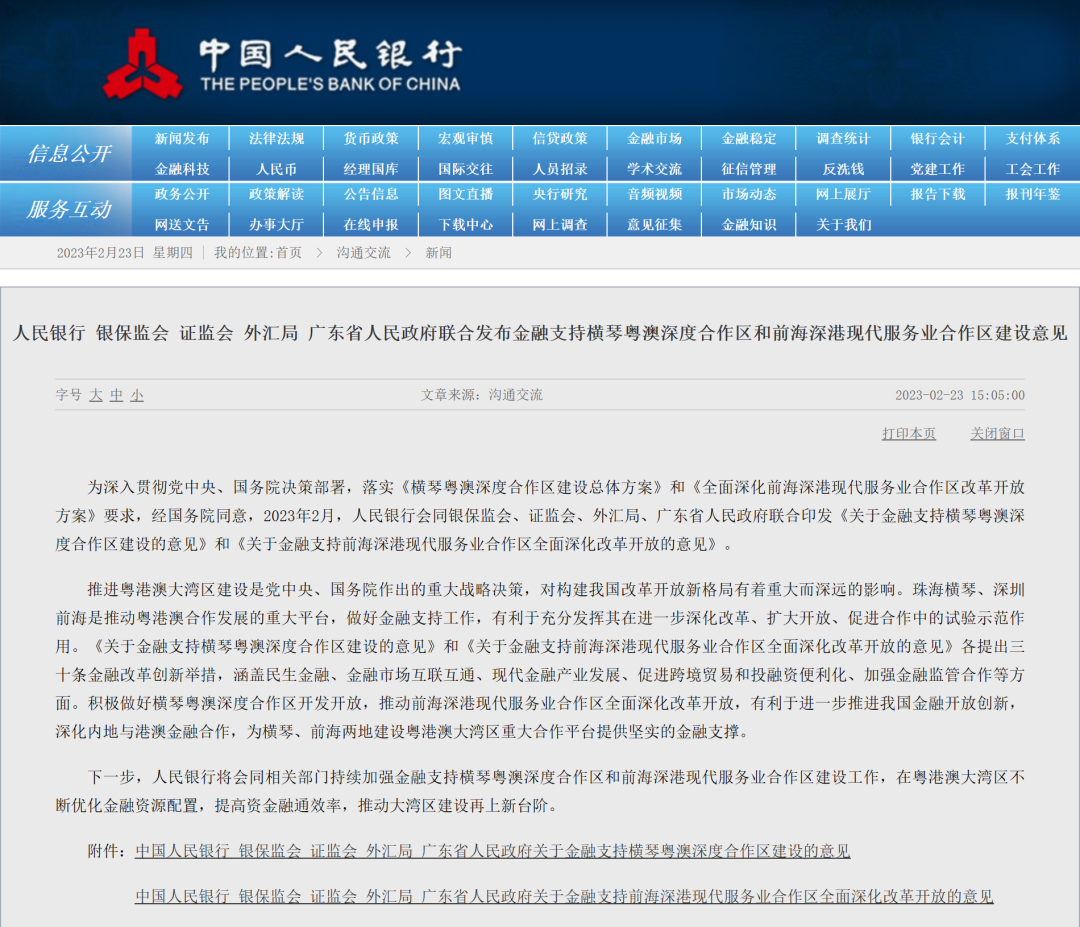The image size is (1080, 927).
Task: Open 国际交往 navigation item
Action: coord(466,169)
